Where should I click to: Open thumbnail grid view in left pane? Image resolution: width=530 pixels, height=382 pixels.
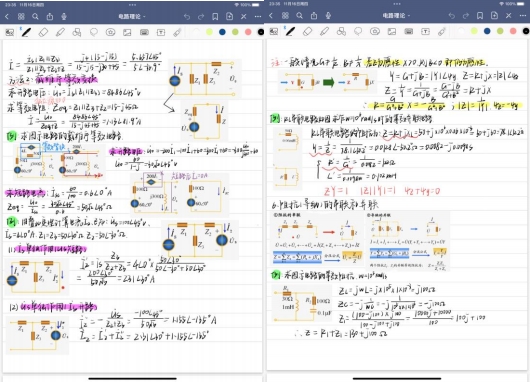point(21,16)
